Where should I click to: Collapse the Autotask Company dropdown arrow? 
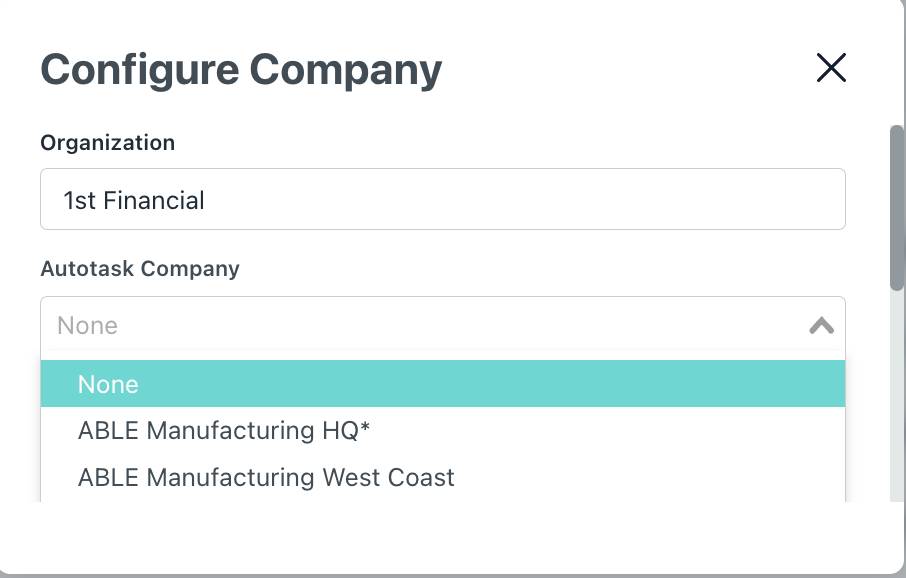coord(821,325)
